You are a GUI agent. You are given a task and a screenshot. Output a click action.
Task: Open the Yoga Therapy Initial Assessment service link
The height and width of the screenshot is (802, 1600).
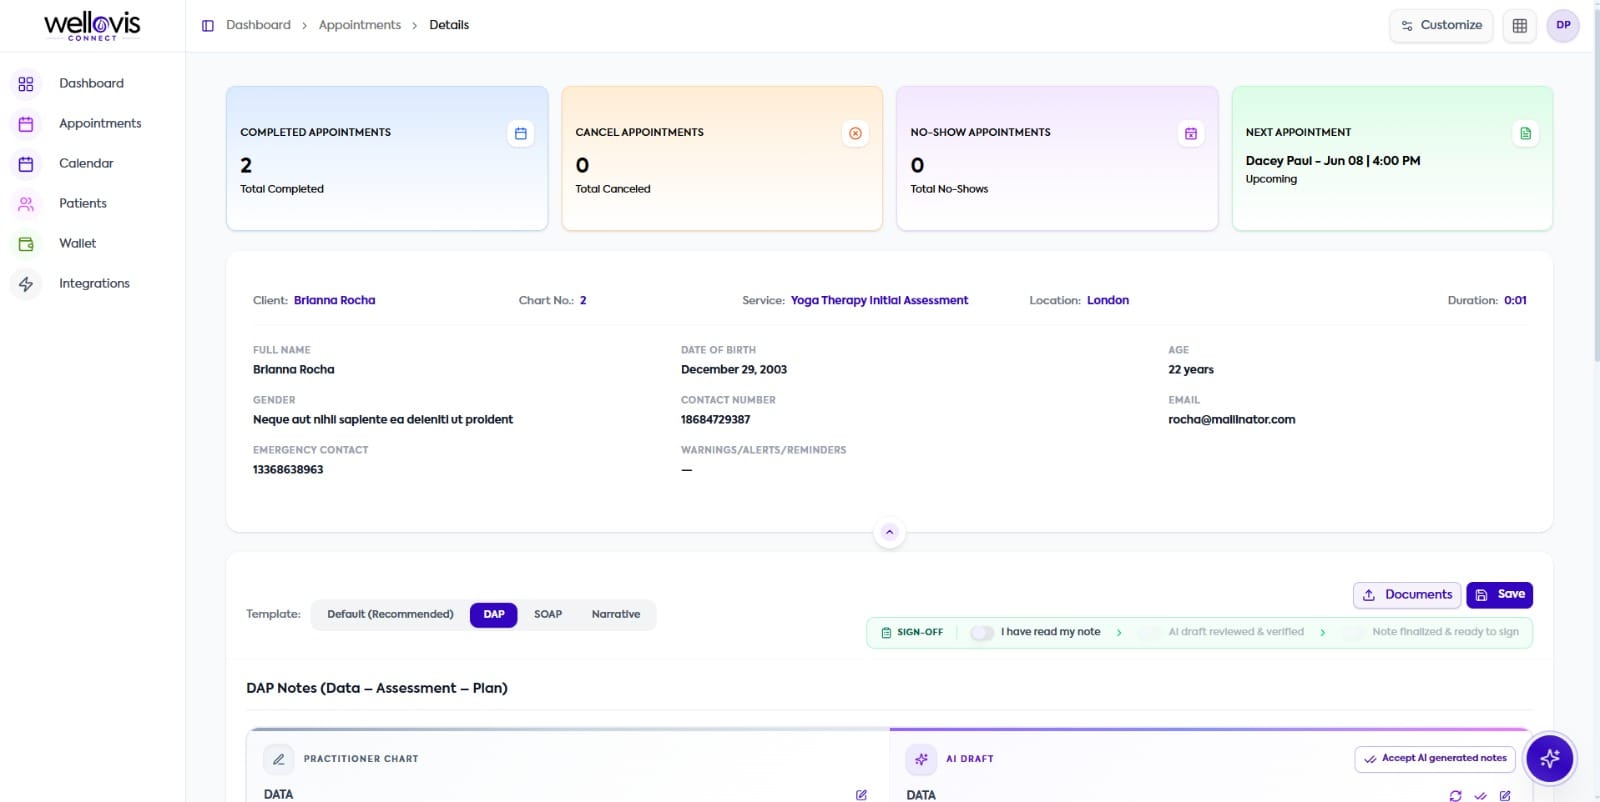point(879,301)
